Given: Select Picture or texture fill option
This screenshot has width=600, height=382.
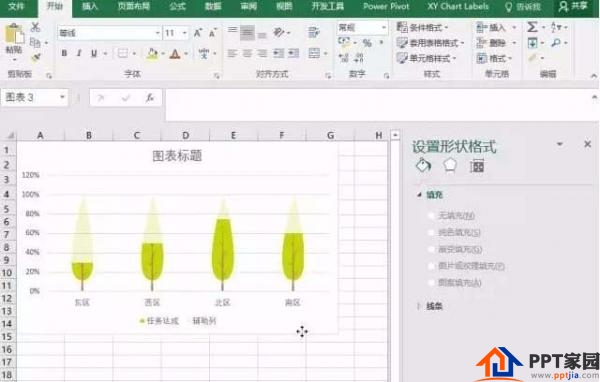Looking at the screenshot, I should click(431, 266).
